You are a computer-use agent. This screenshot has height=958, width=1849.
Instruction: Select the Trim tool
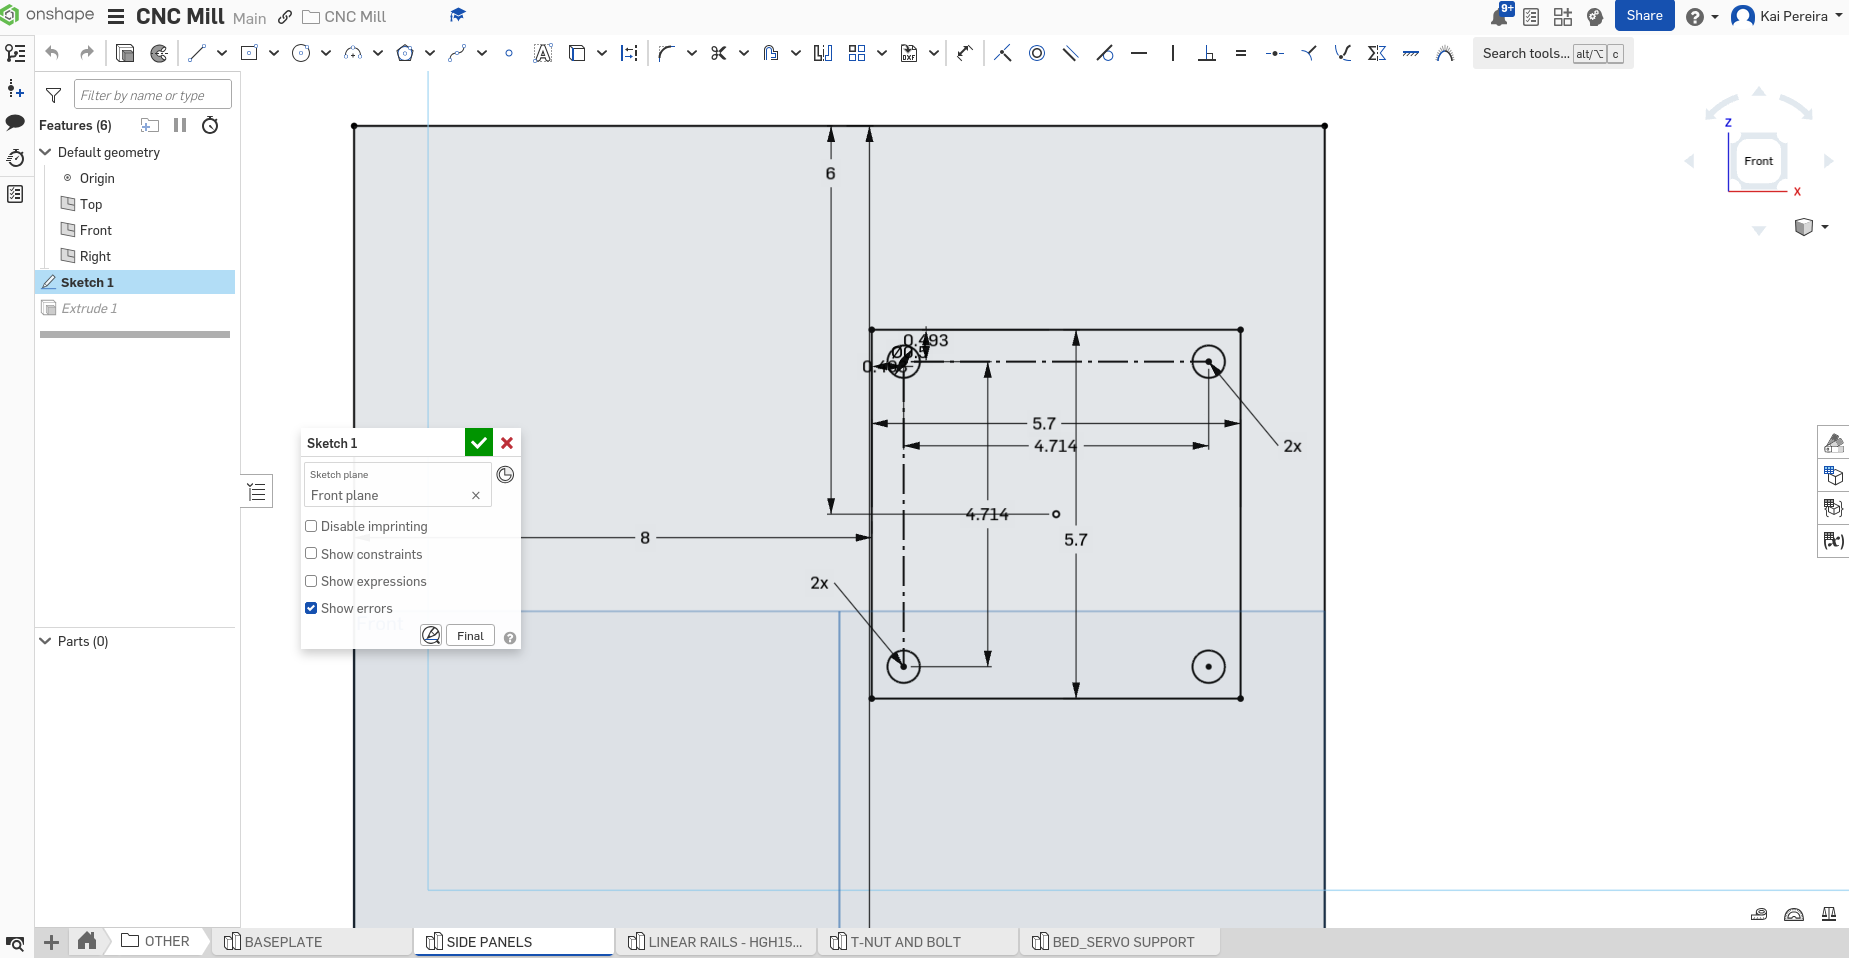[720, 53]
